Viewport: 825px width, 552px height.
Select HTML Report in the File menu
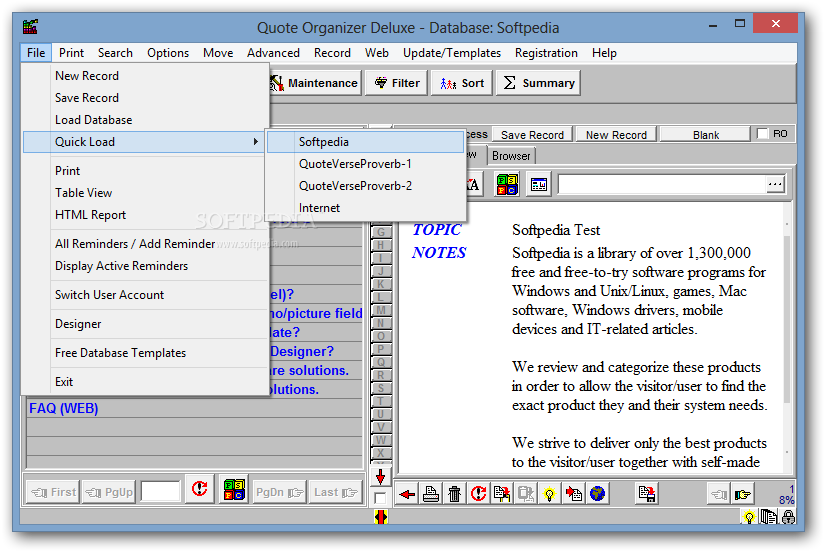coord(145,215)
